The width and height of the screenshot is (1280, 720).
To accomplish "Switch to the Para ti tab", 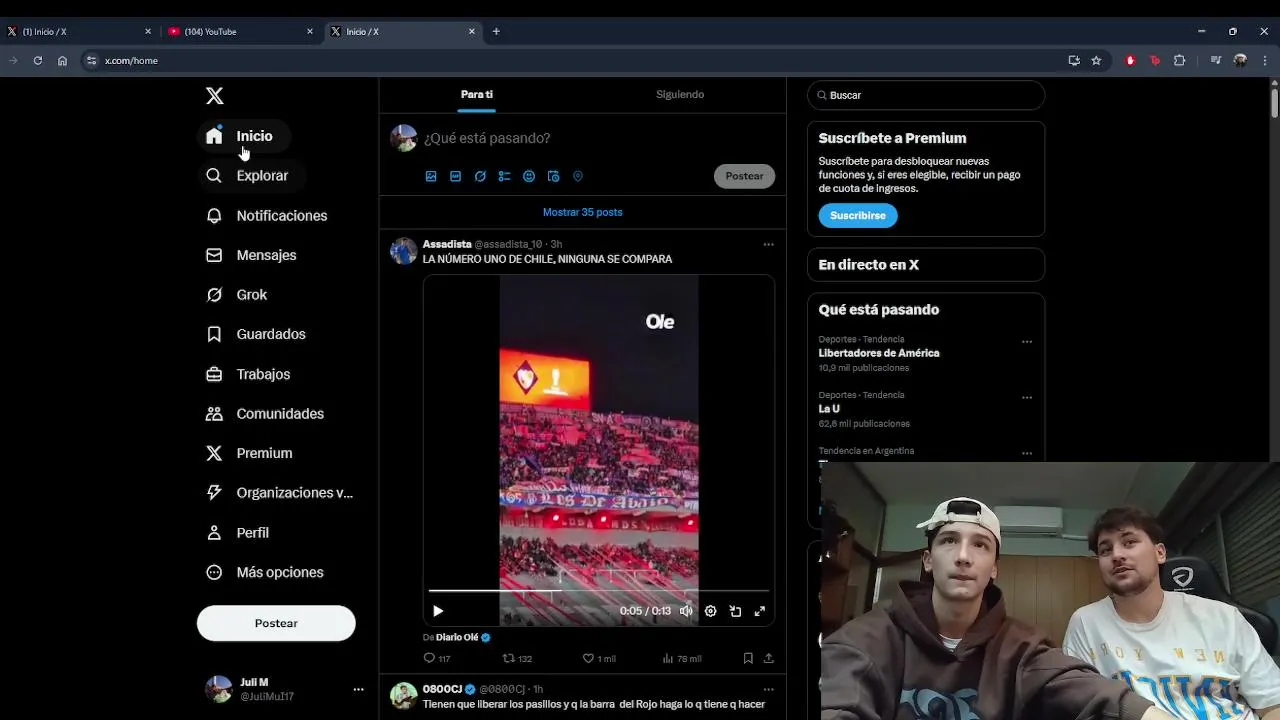I will 477,94.
